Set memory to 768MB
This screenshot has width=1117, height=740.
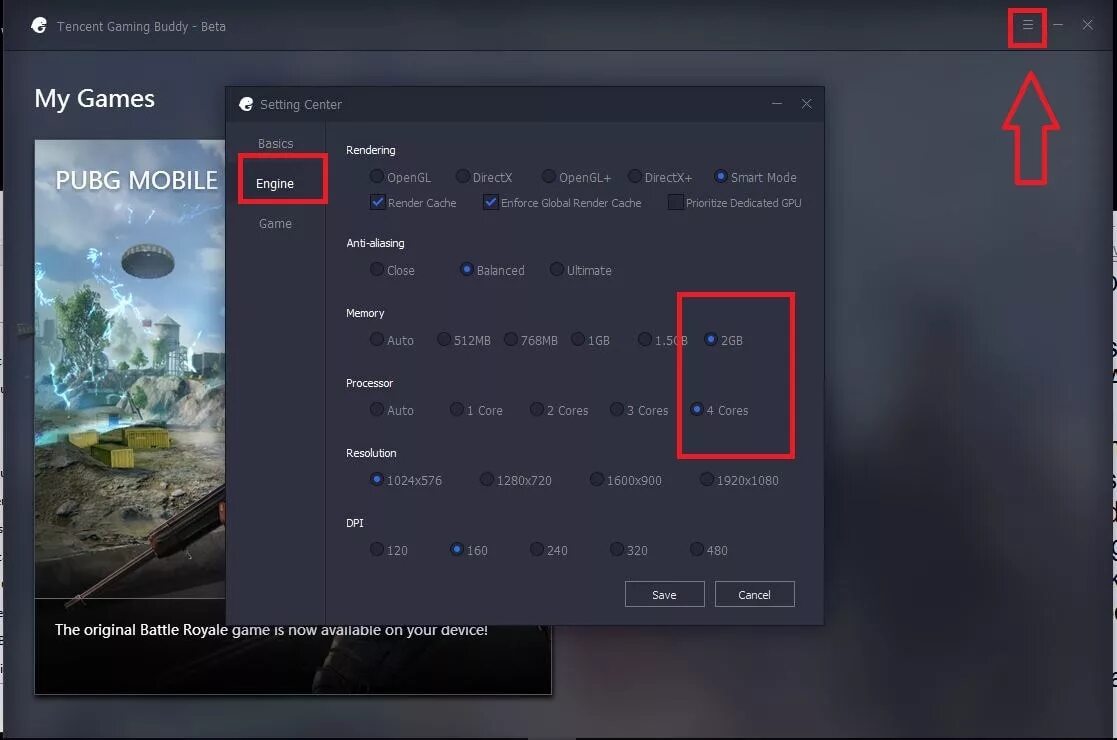511,340
